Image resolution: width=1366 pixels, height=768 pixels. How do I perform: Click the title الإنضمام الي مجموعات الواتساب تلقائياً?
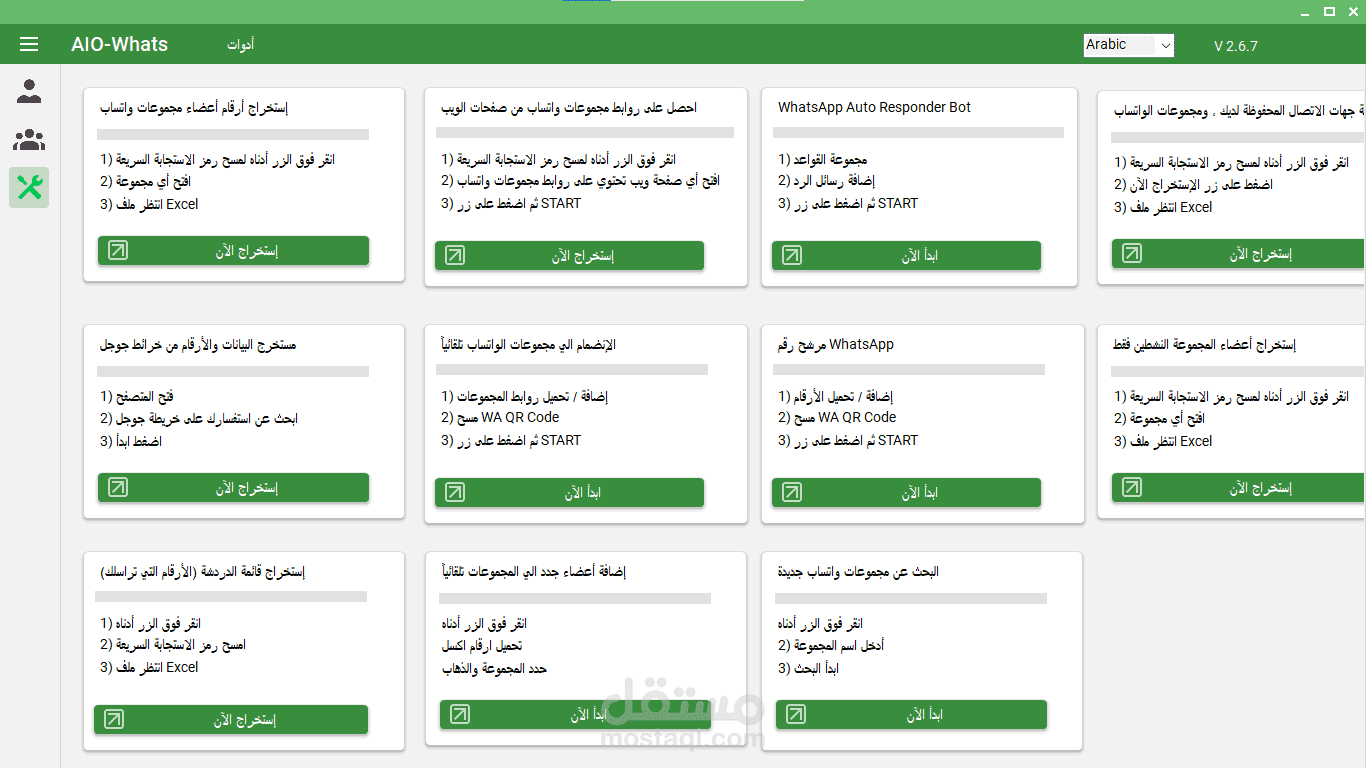point(528,345)
